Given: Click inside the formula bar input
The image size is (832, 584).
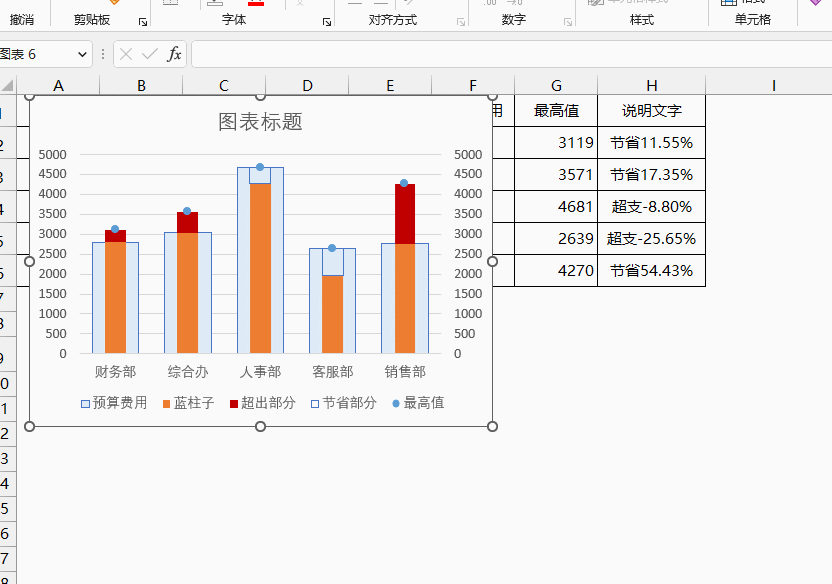Looking at the screenshot, I should [512, 54].
